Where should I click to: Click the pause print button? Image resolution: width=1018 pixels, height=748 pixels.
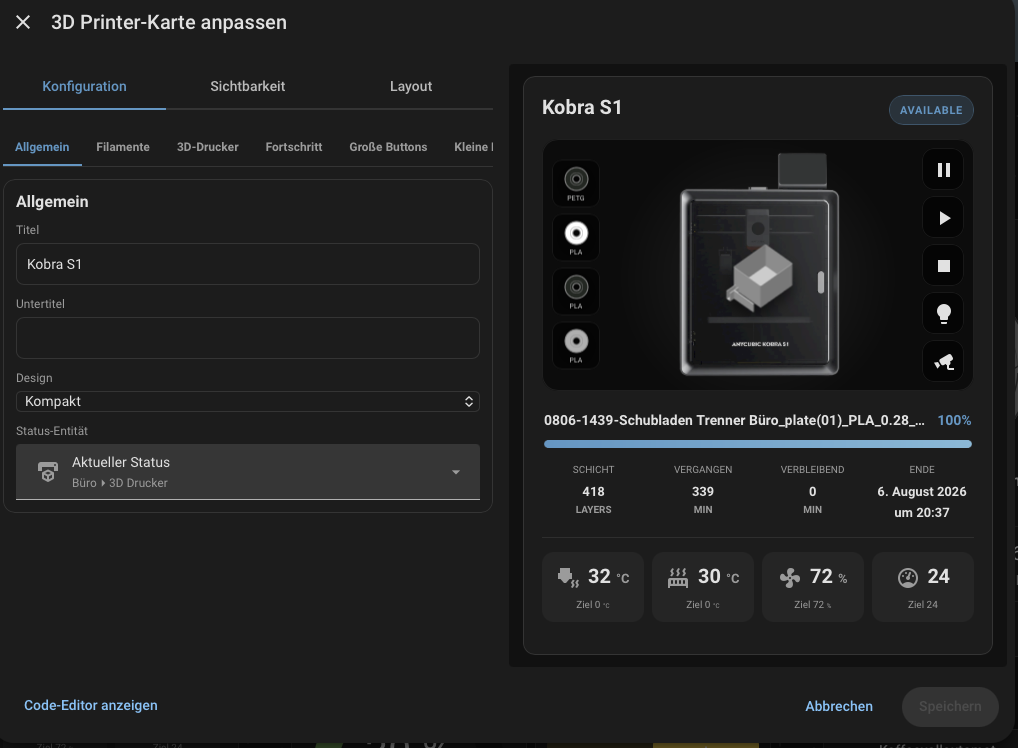[943, 170]
